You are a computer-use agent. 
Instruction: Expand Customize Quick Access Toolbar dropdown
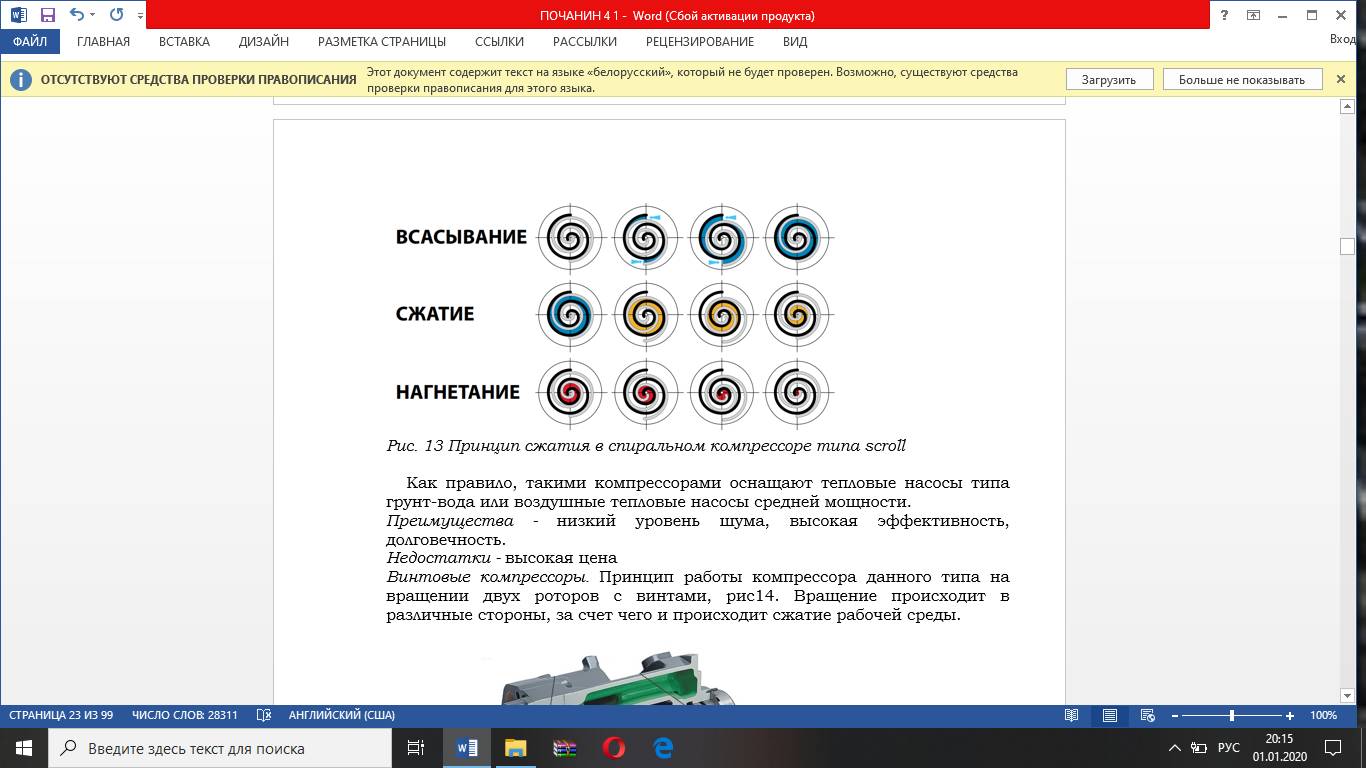(139, 16)
